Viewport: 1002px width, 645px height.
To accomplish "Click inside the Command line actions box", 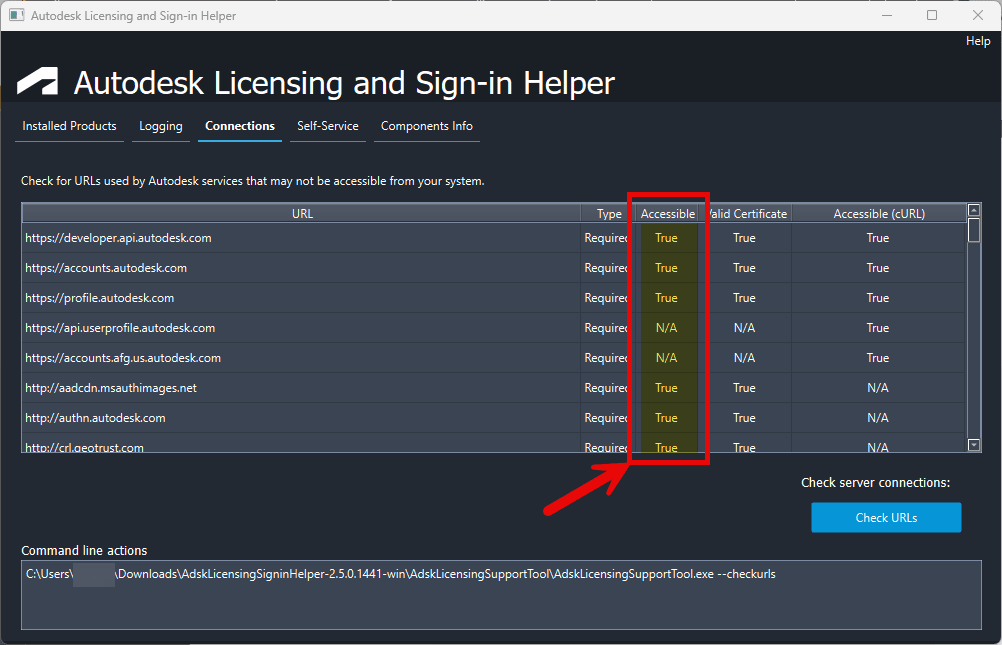I will (501, 594).
